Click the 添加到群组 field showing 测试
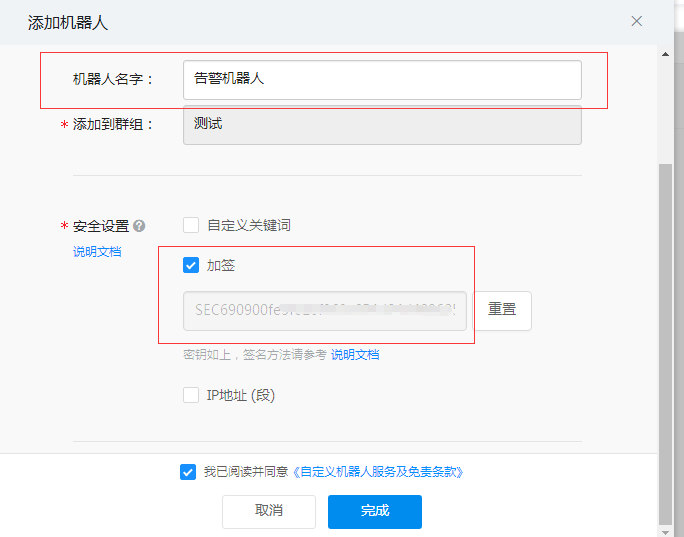This screenshot has height=537, width=684. pos(382,125)
